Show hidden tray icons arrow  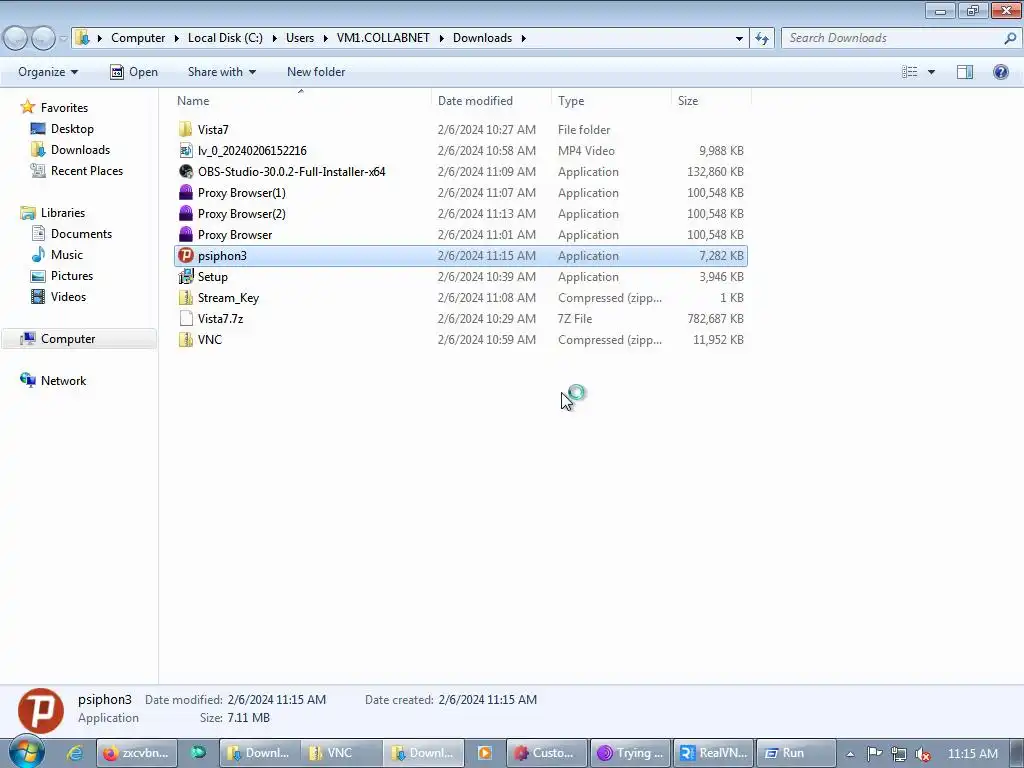click(850, 754)
